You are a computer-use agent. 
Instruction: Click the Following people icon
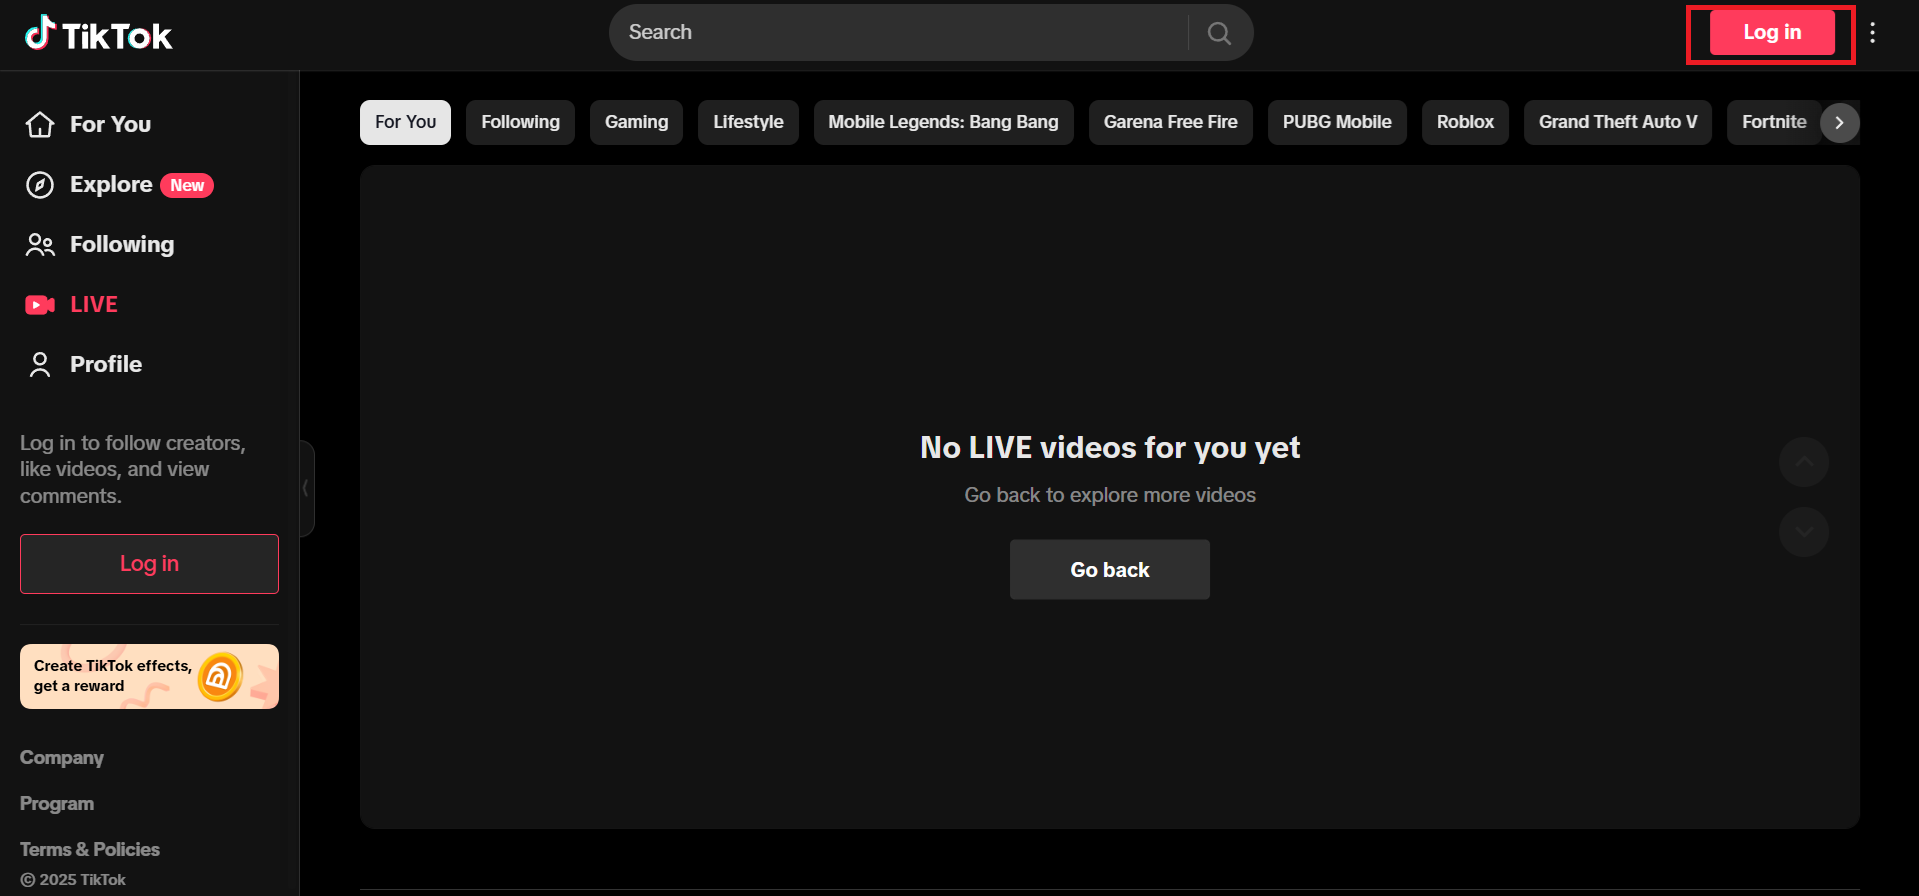click(x=40, y=245)
